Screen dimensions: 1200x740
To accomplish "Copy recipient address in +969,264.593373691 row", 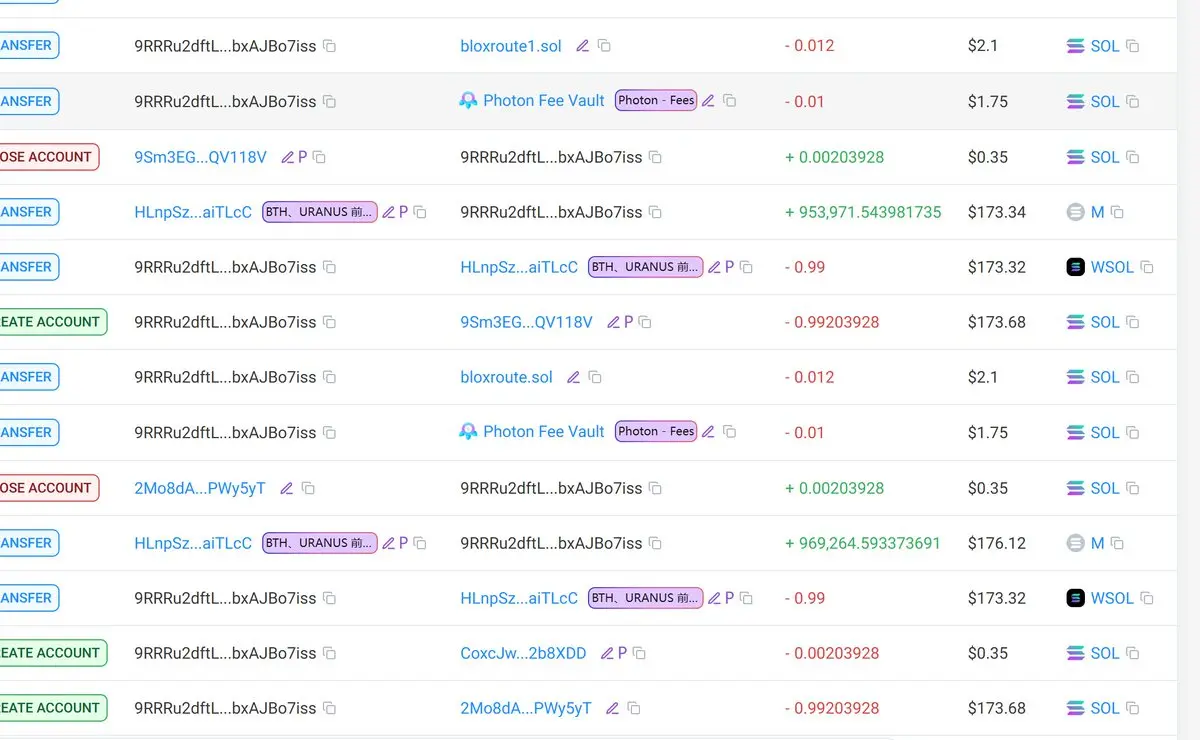I will tap(655, 543).
